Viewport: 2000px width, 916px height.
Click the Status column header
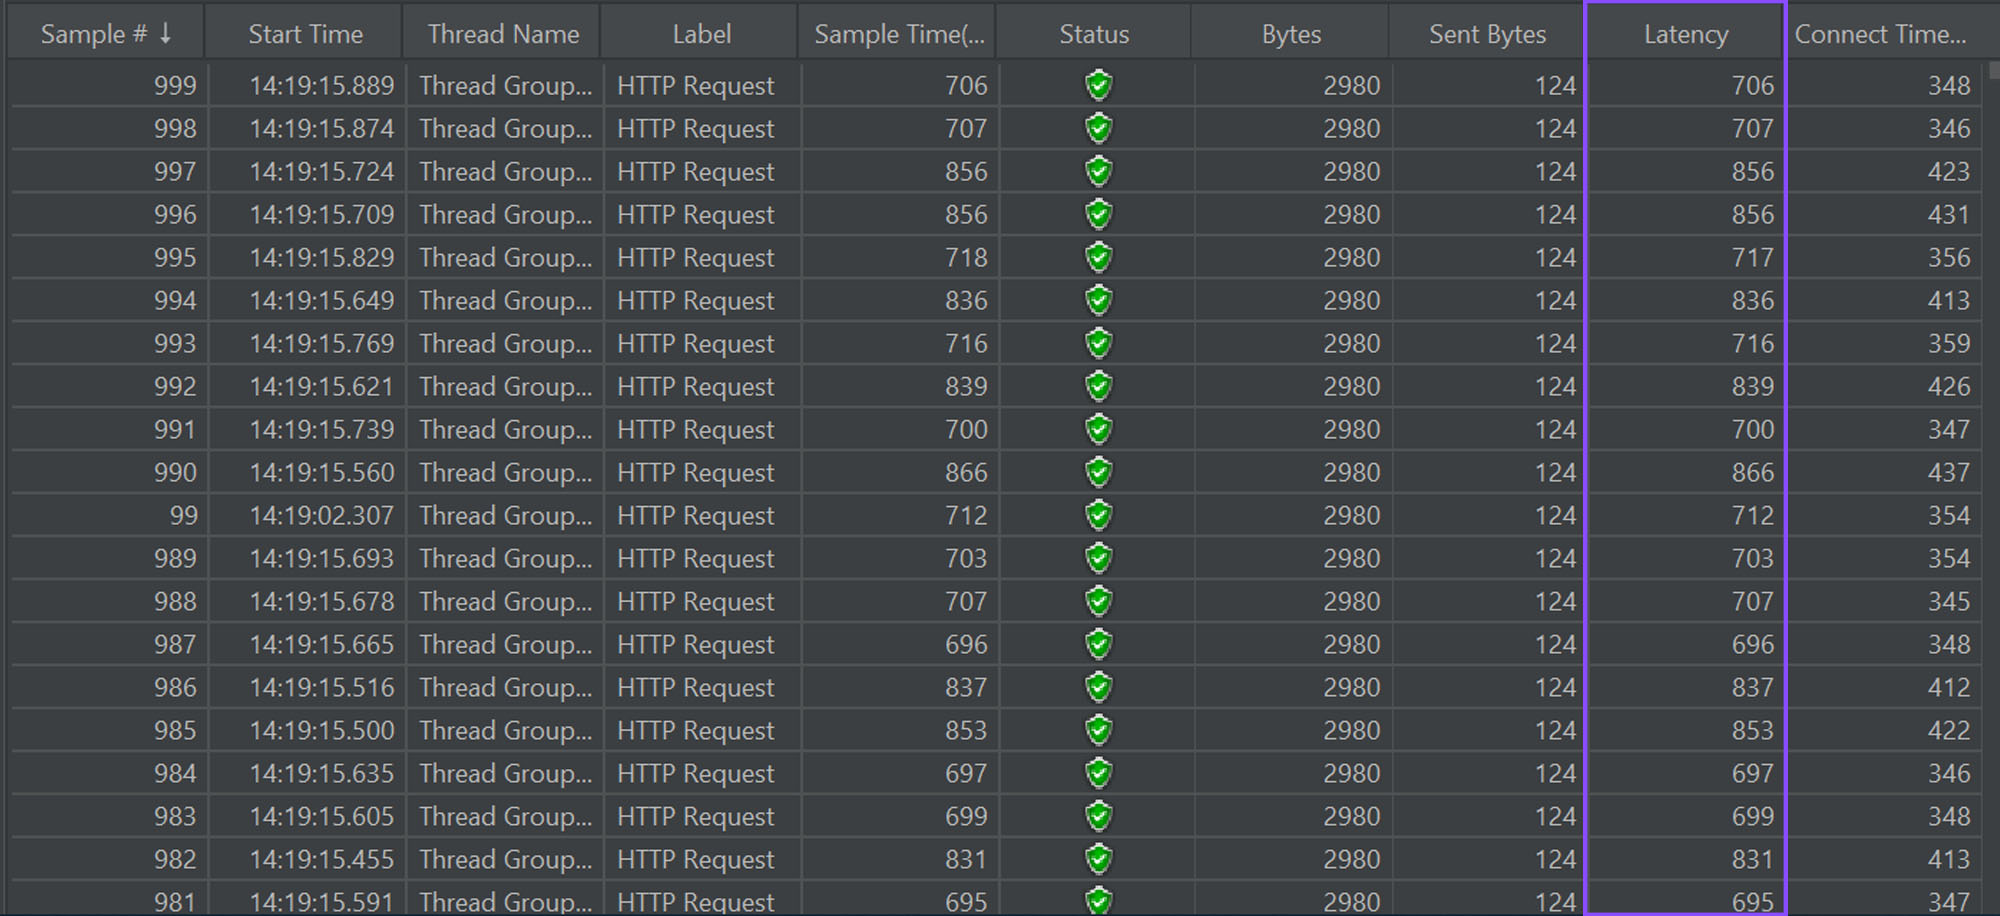[1094, 34]
